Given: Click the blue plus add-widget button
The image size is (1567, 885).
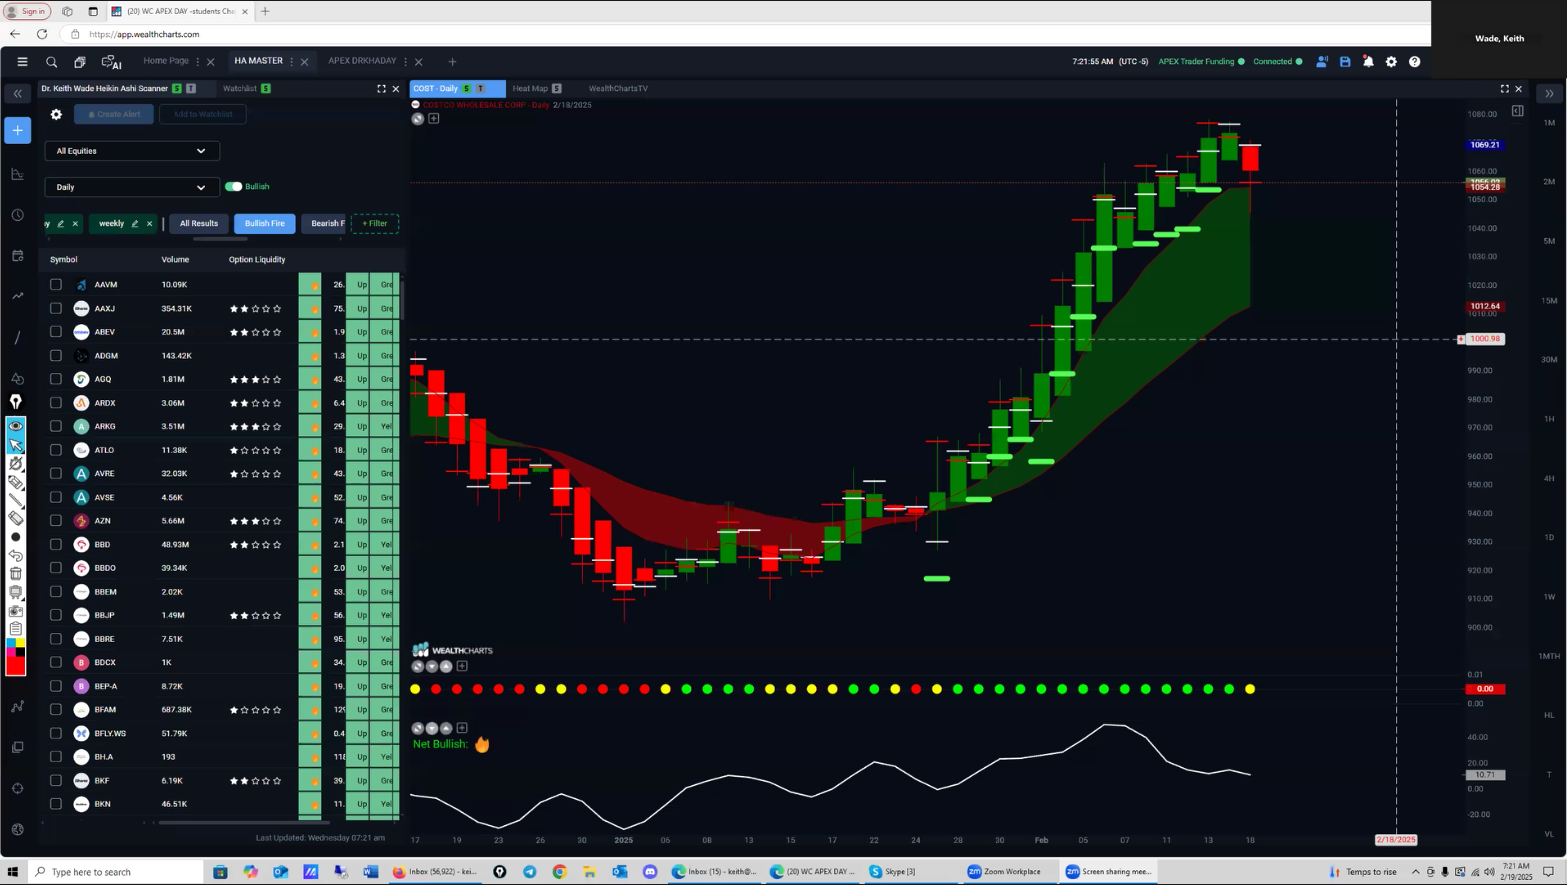Looking at the screenshot, I should 17,130.
